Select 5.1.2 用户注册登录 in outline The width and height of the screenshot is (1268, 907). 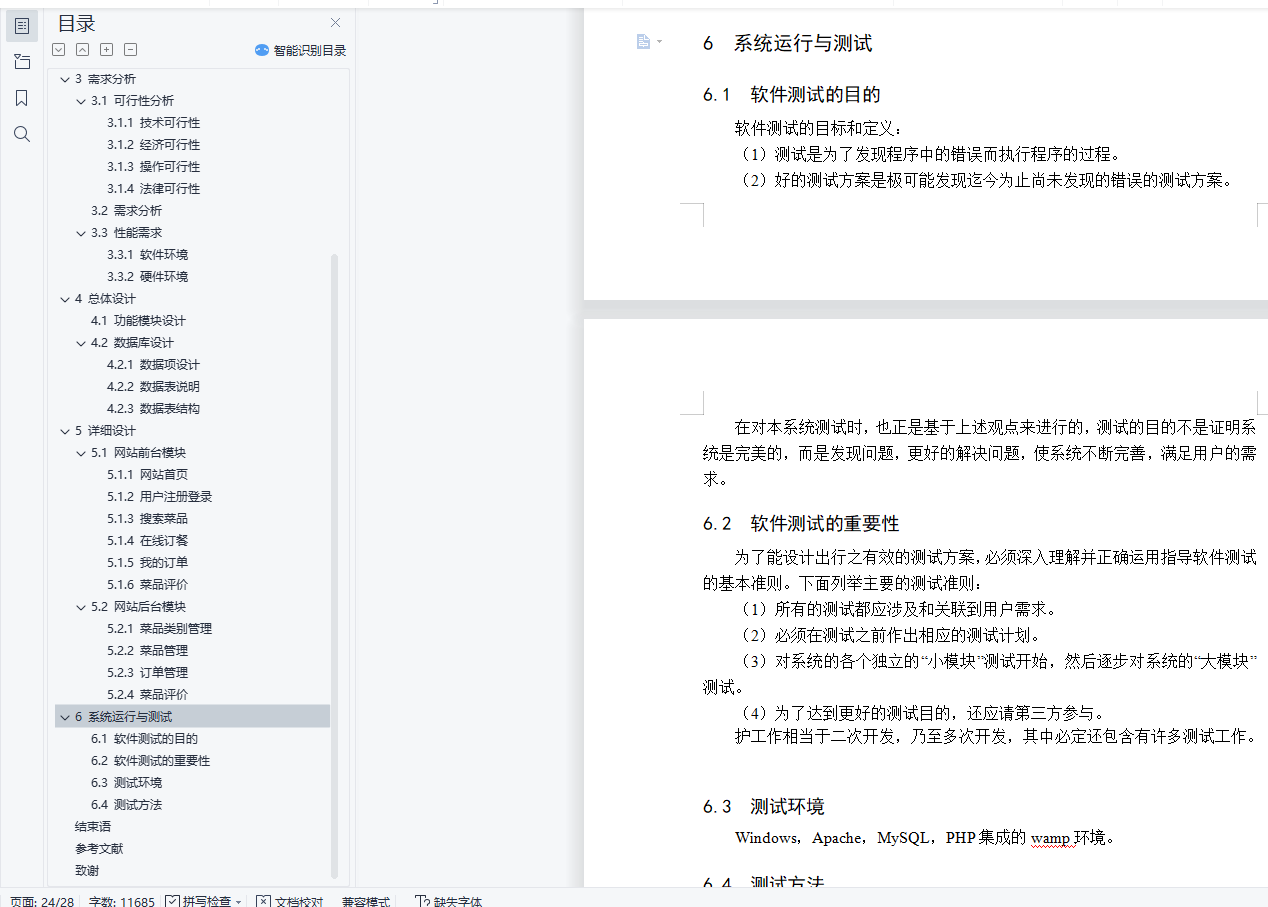click(159, 497)
